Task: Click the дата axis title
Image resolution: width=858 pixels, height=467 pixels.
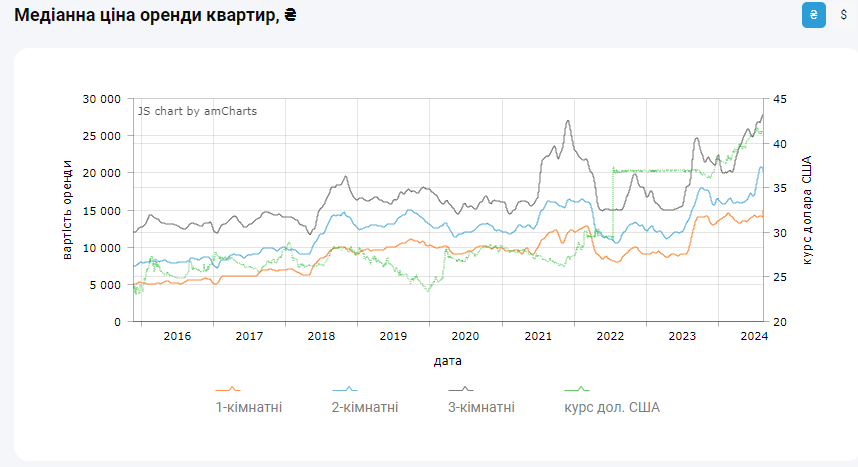Action: [x=448, y=360]
